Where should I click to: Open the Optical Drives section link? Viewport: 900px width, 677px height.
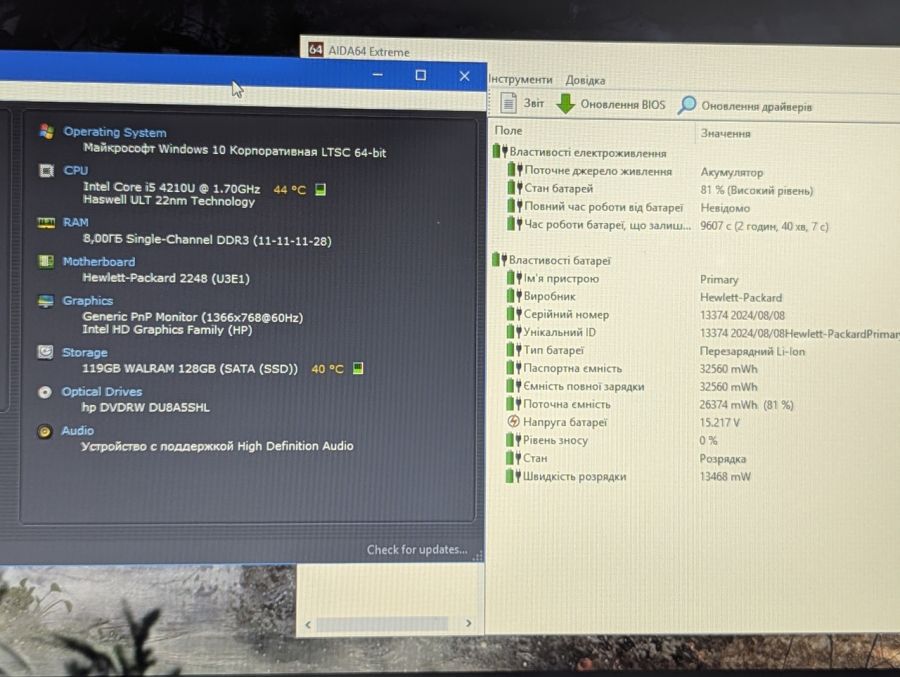[102, 392]
